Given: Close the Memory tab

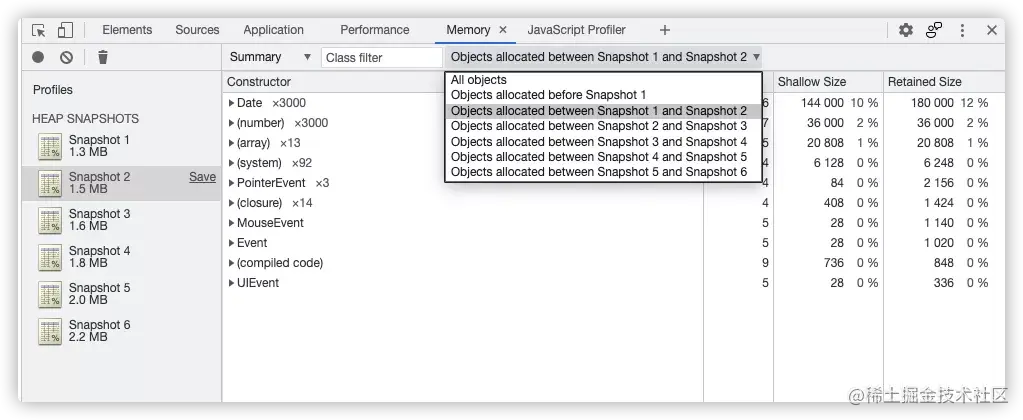Looking at the screenshot, I should pos(503,30).
